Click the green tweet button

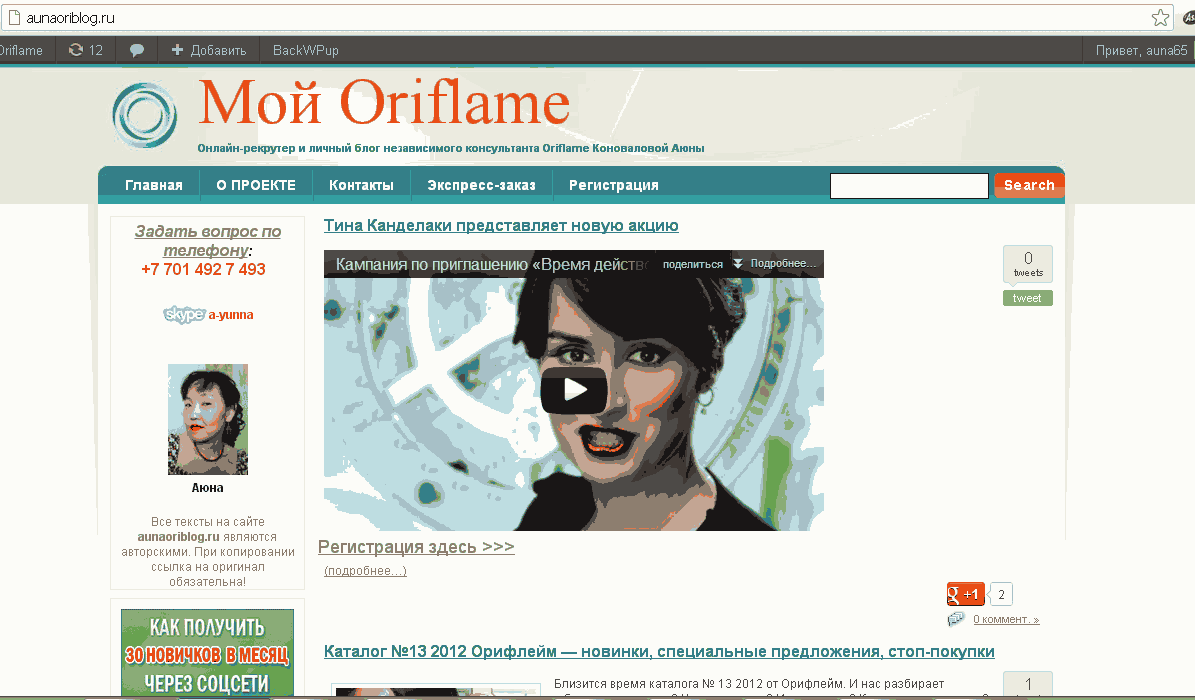point(1027,298)
